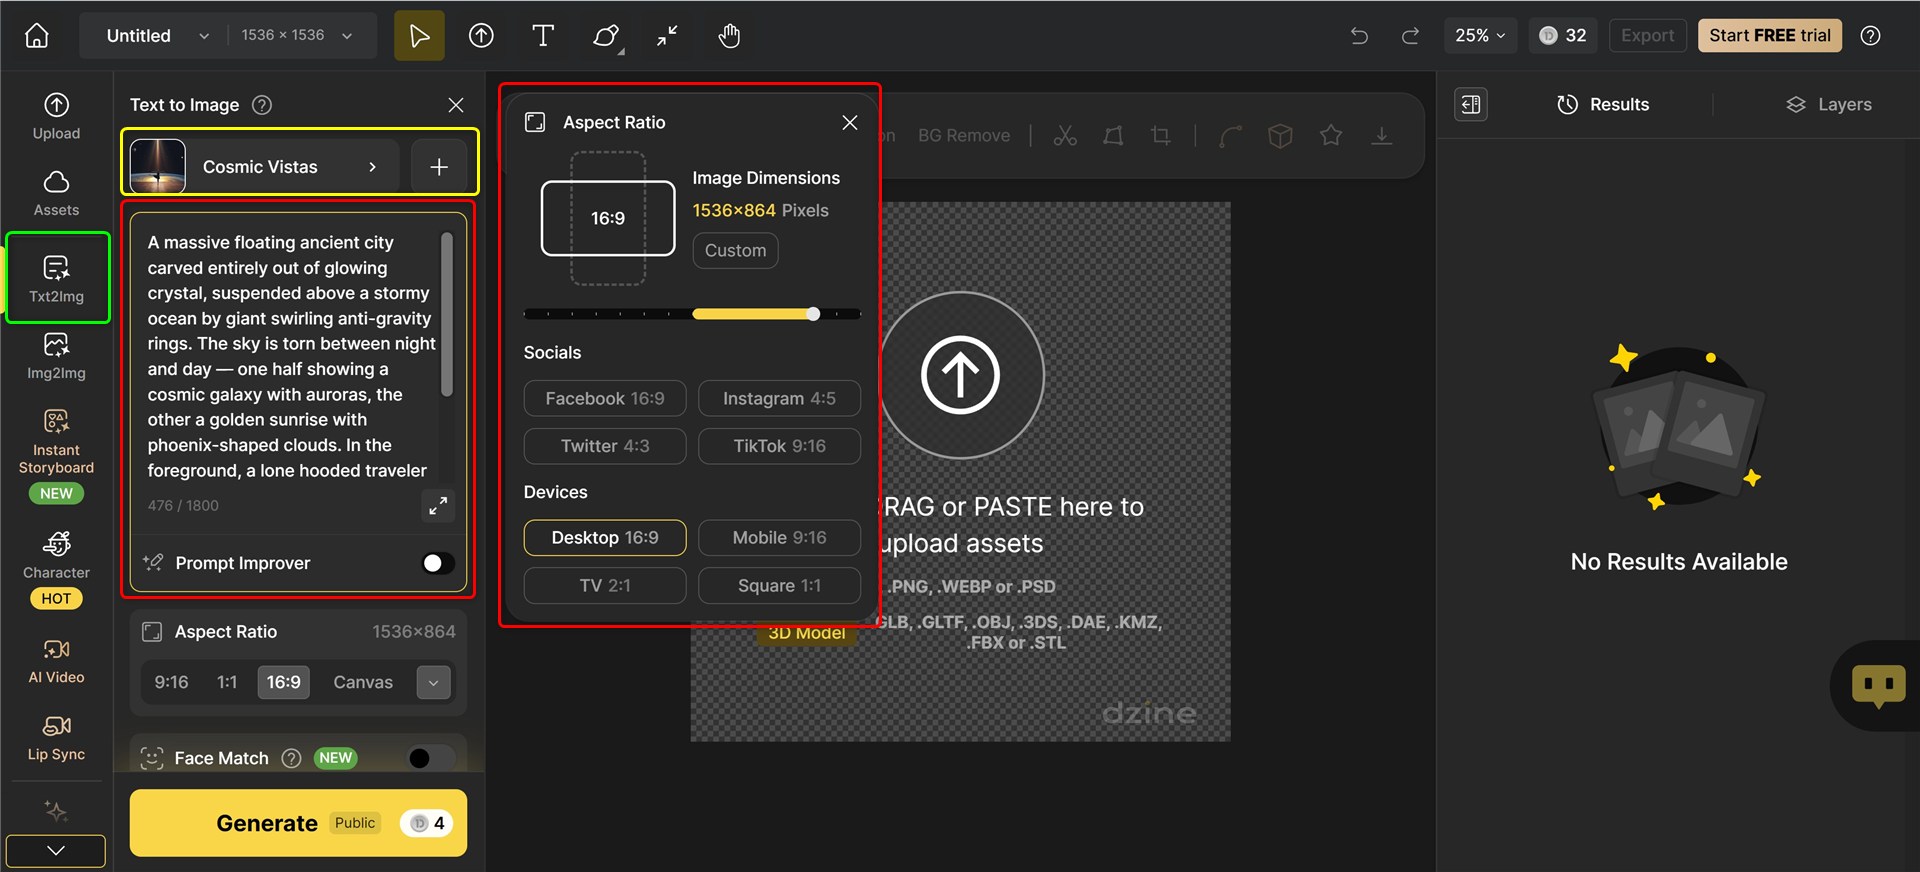Click the Custom dimensions button
Screen dimensions: 1920x872
(x=735, y=250)
